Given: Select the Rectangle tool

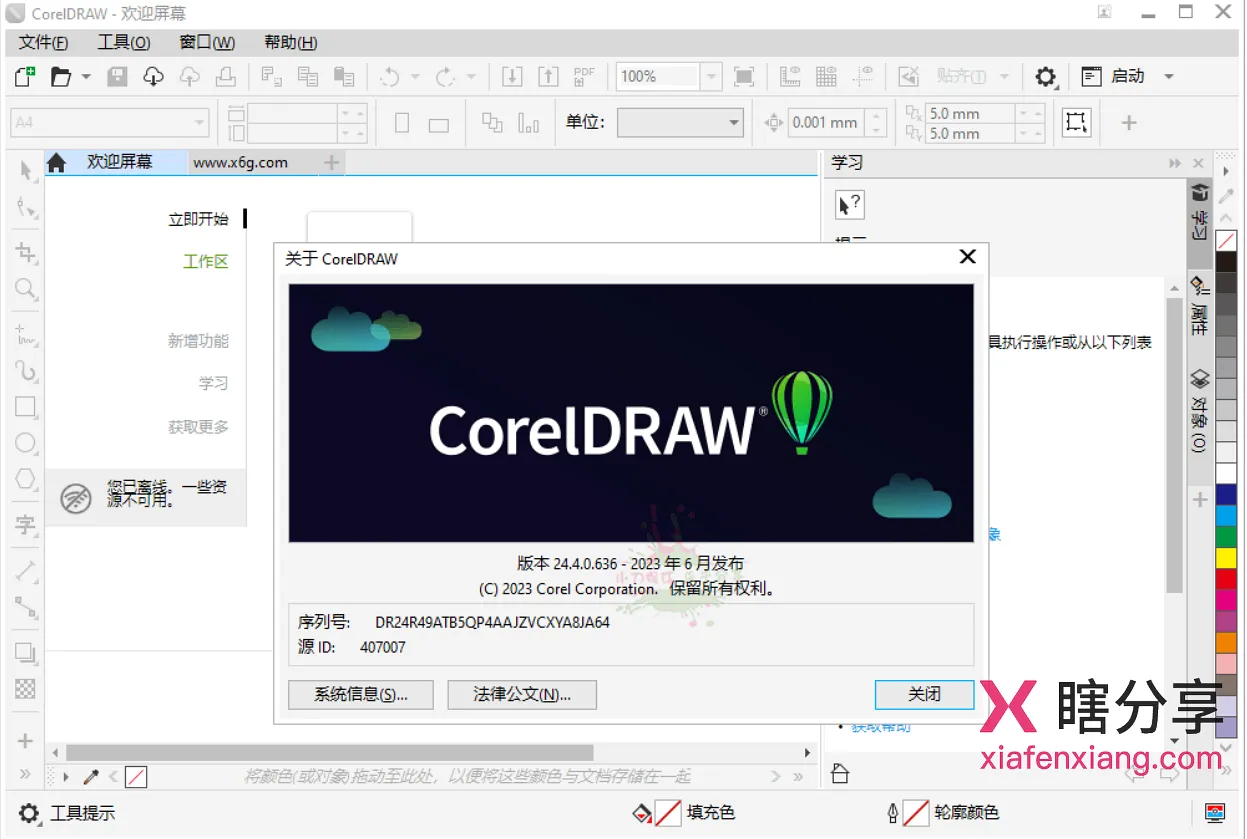Looking at the screenshot, I should point(26,407).
